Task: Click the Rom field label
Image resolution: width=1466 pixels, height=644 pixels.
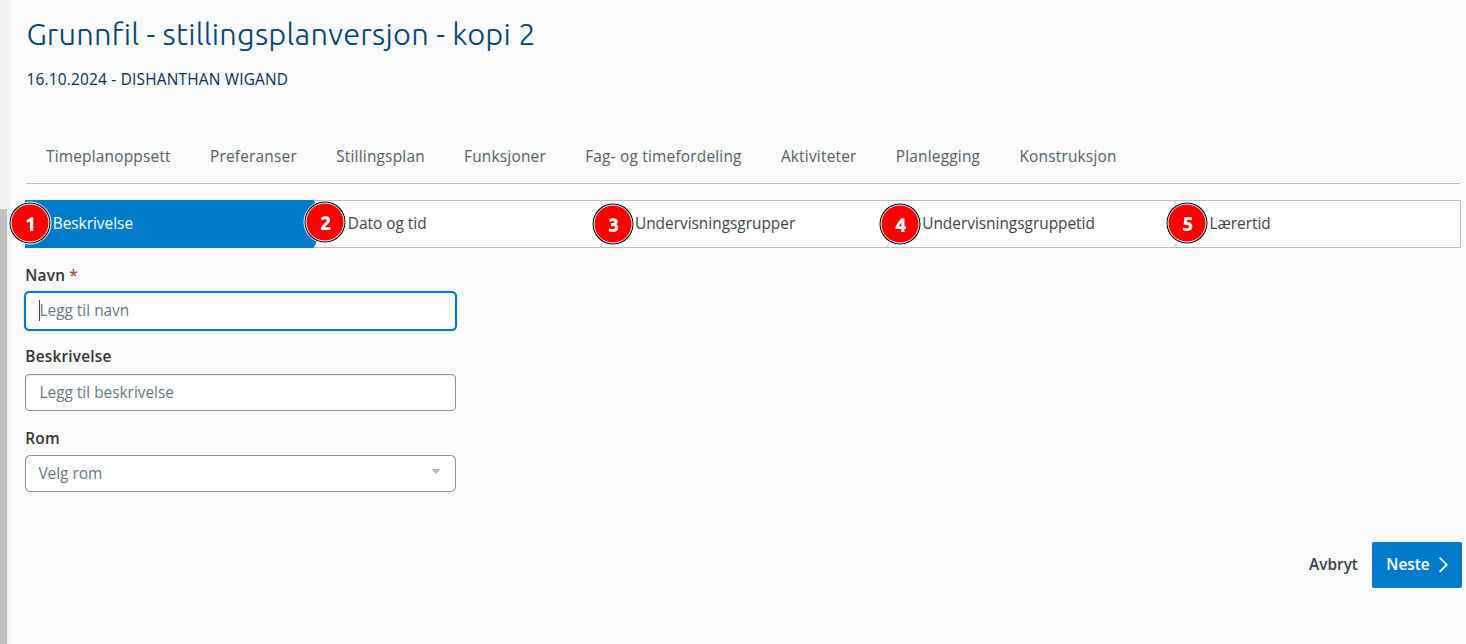Action: pos(42,439)
